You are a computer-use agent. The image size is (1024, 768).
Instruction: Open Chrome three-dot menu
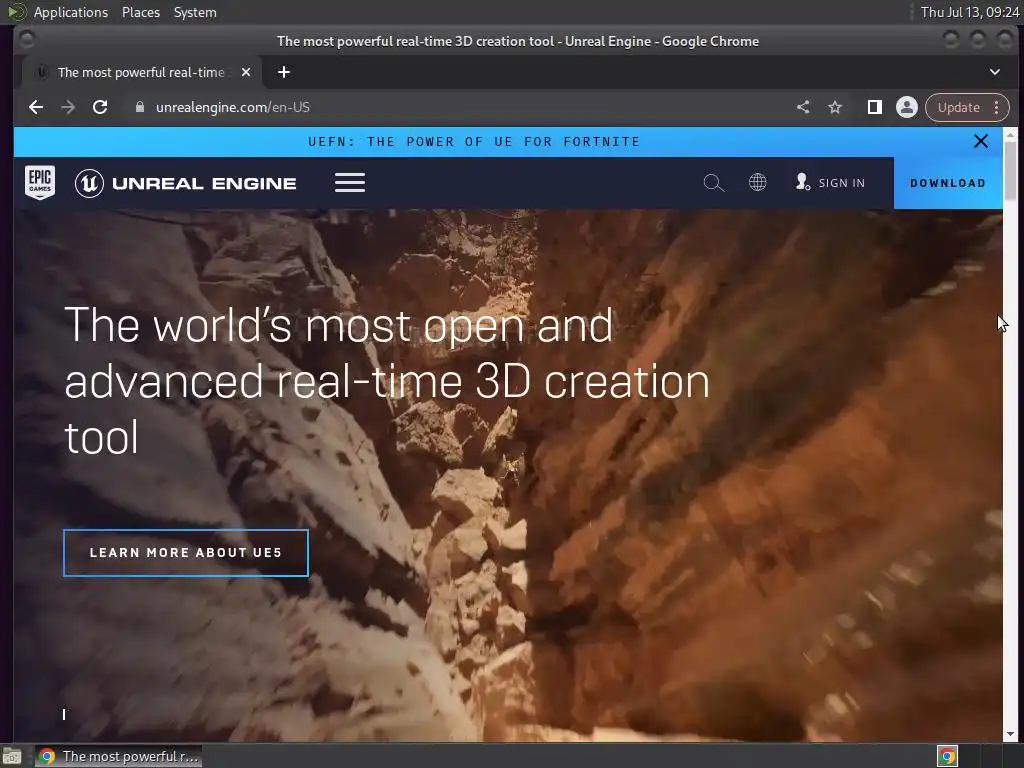997,107
